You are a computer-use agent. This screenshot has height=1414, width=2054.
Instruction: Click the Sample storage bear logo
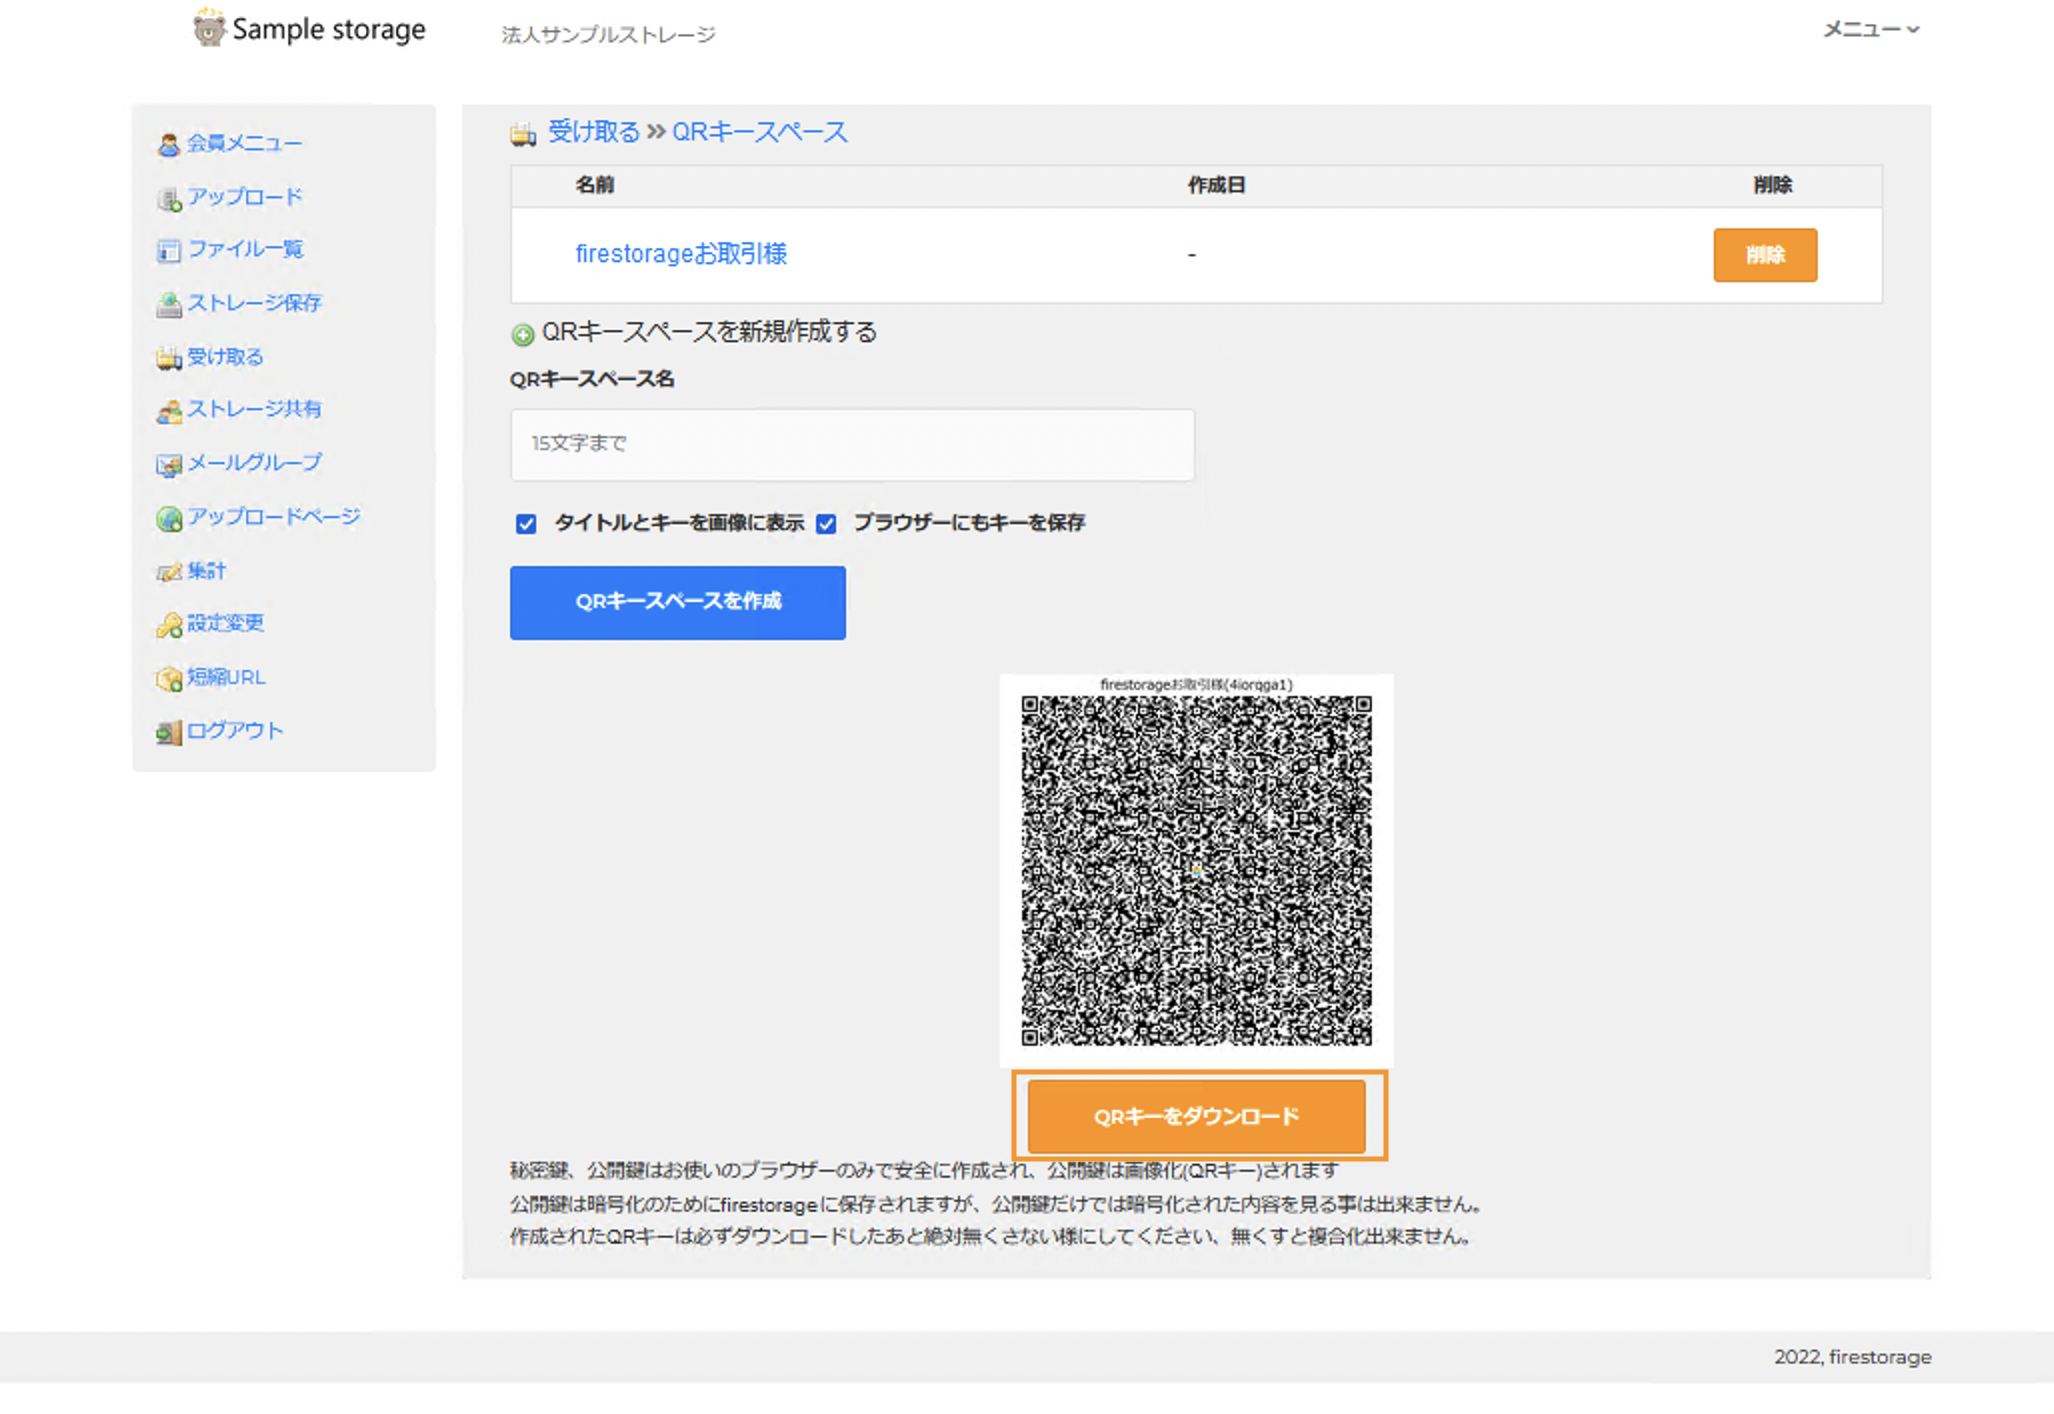(208, 27)
